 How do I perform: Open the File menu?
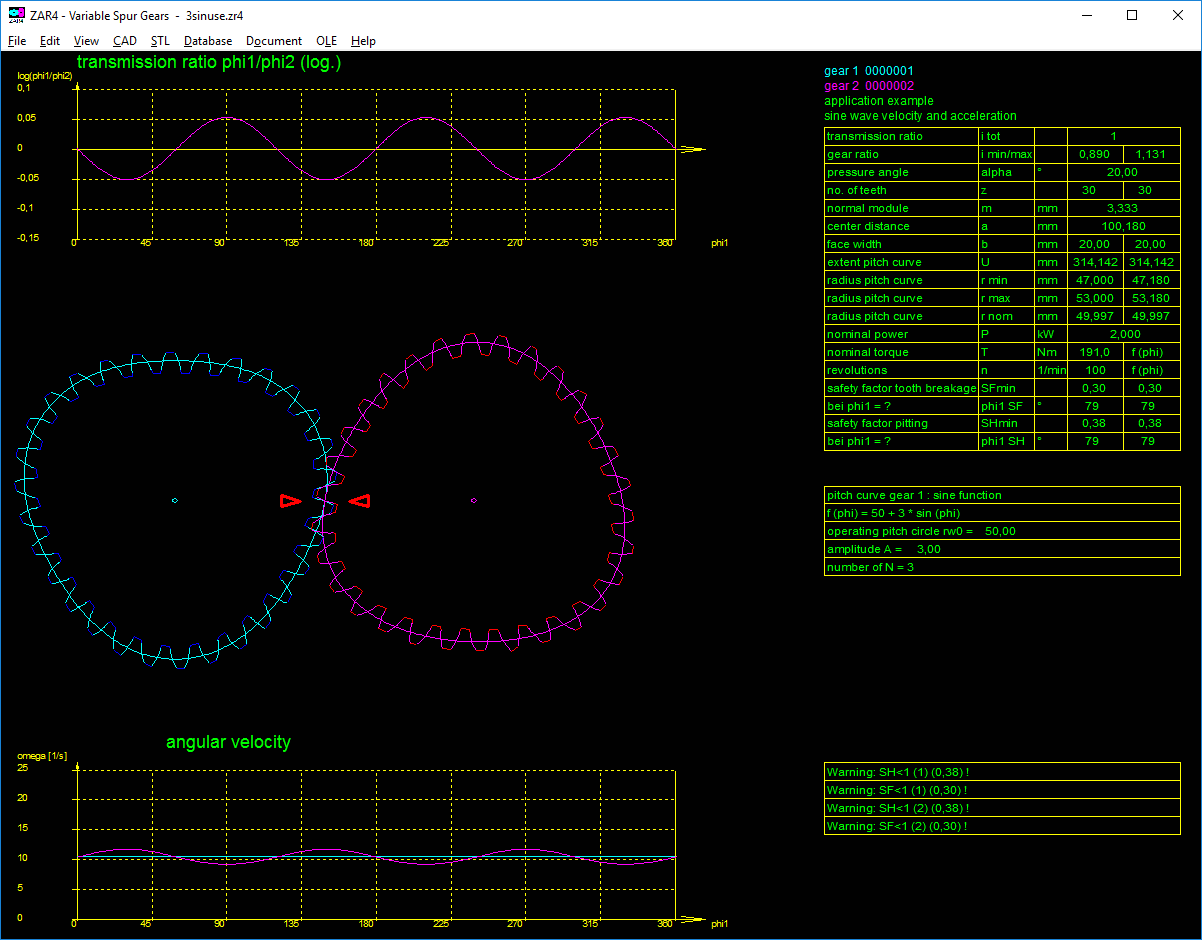coord(17,41)
